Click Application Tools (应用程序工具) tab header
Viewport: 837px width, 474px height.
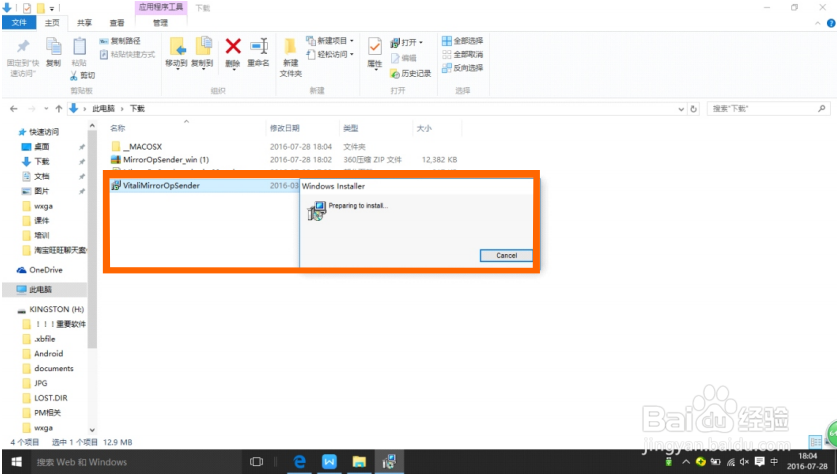(x=161, y=7)
